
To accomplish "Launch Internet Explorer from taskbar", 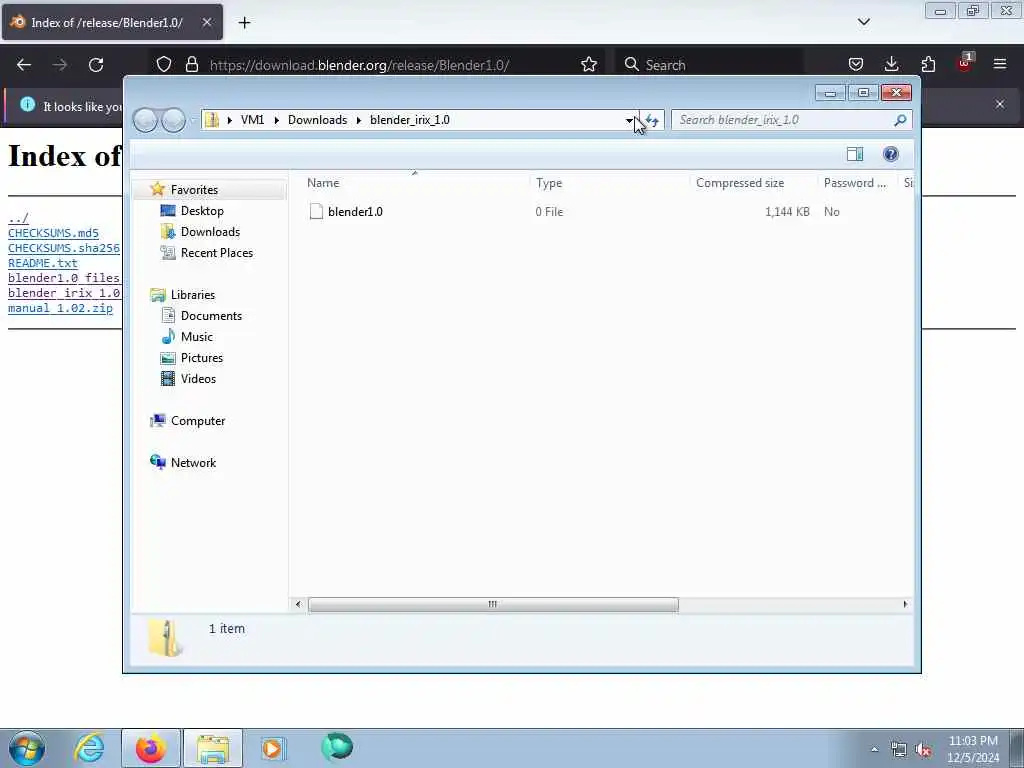I will point(89,748).
